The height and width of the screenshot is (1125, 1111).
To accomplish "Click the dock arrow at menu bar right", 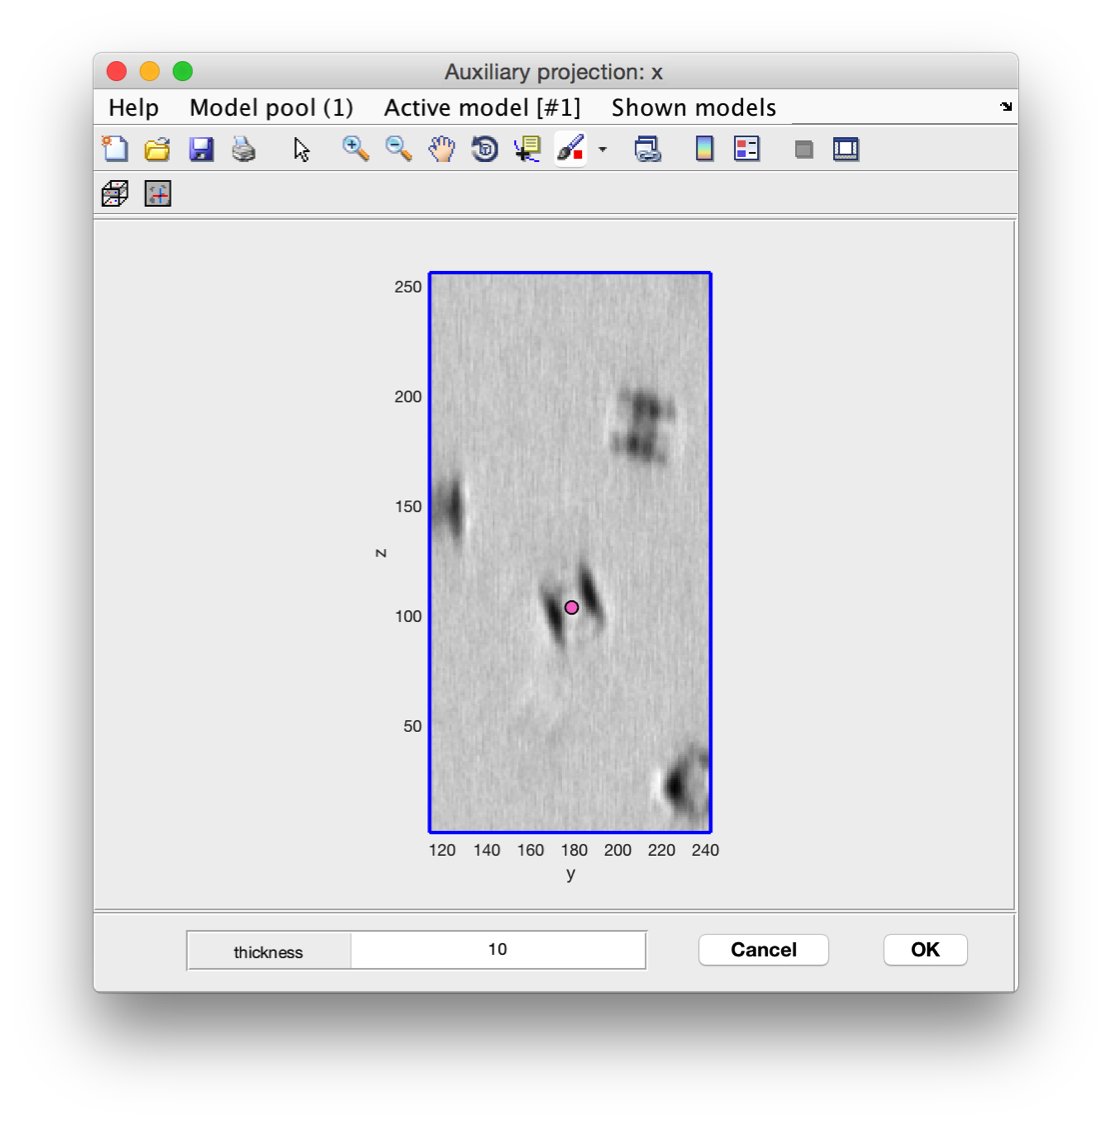I will pos(1005,107).
